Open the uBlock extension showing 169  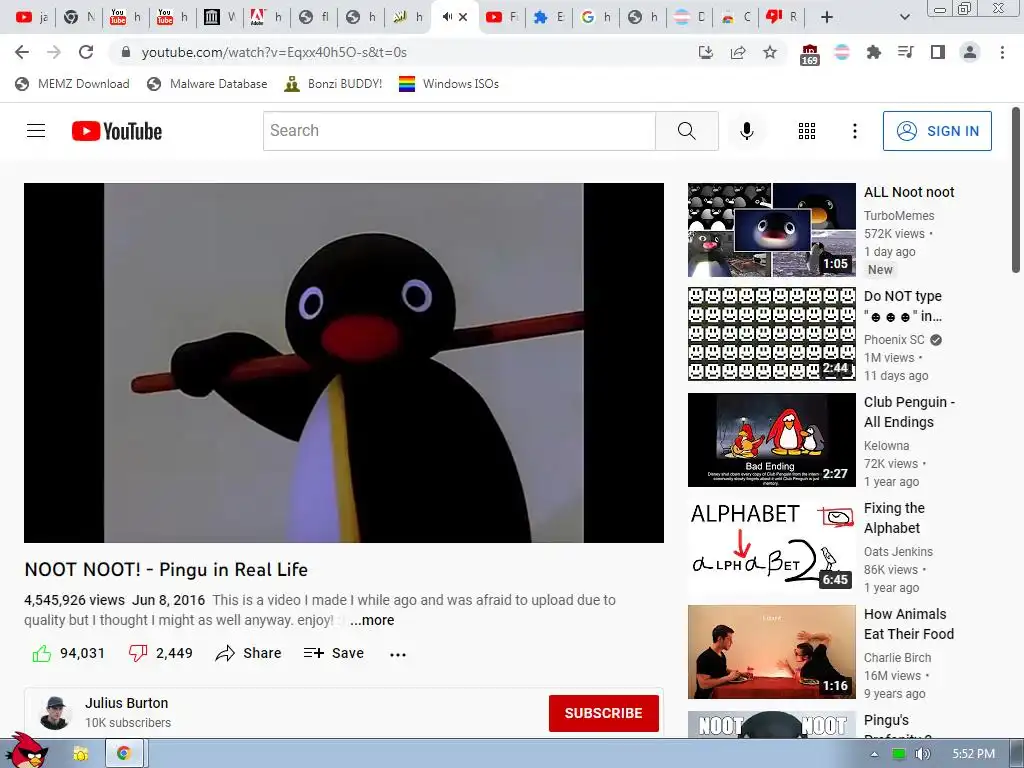coord(809,54)
